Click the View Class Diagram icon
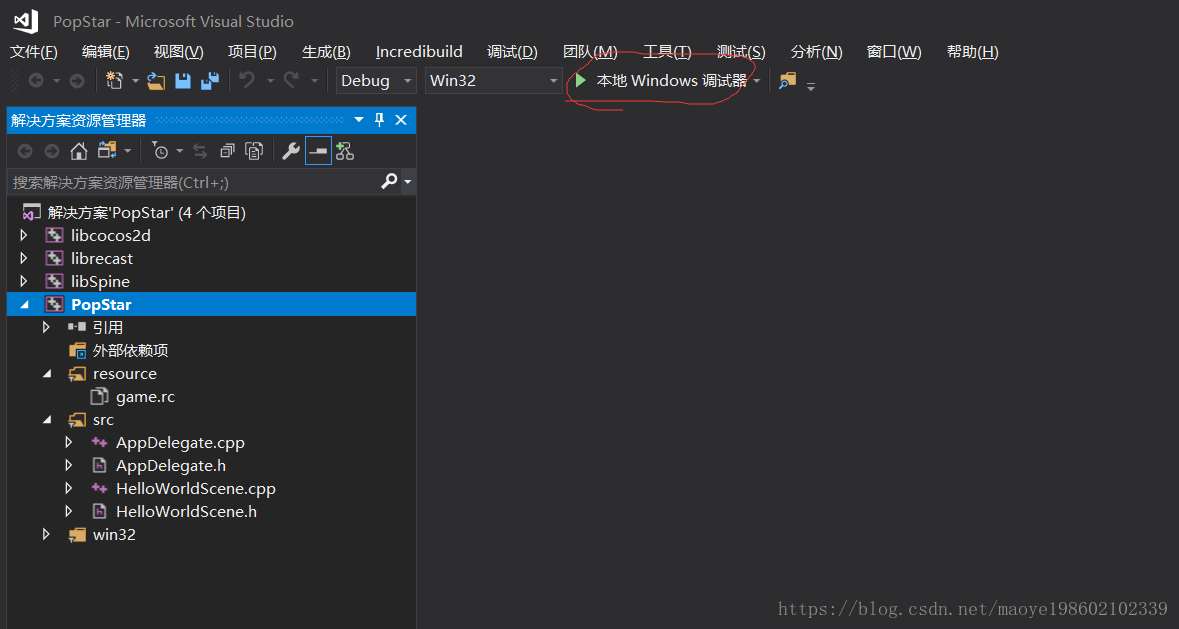 345,152
